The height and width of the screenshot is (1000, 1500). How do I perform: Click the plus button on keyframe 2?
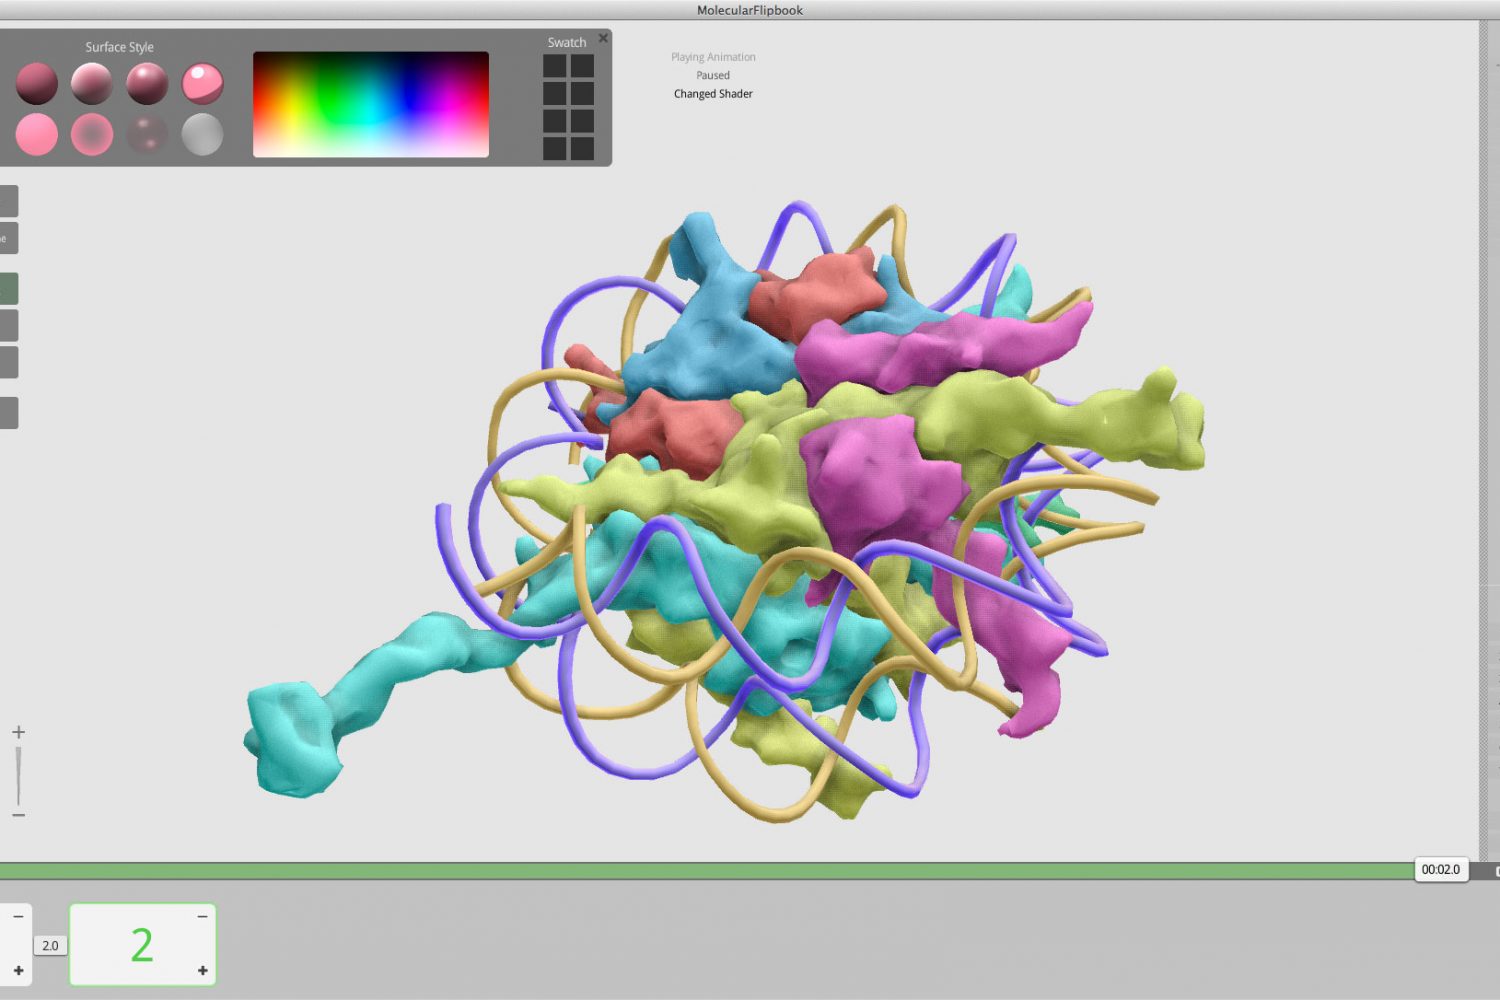202,970
